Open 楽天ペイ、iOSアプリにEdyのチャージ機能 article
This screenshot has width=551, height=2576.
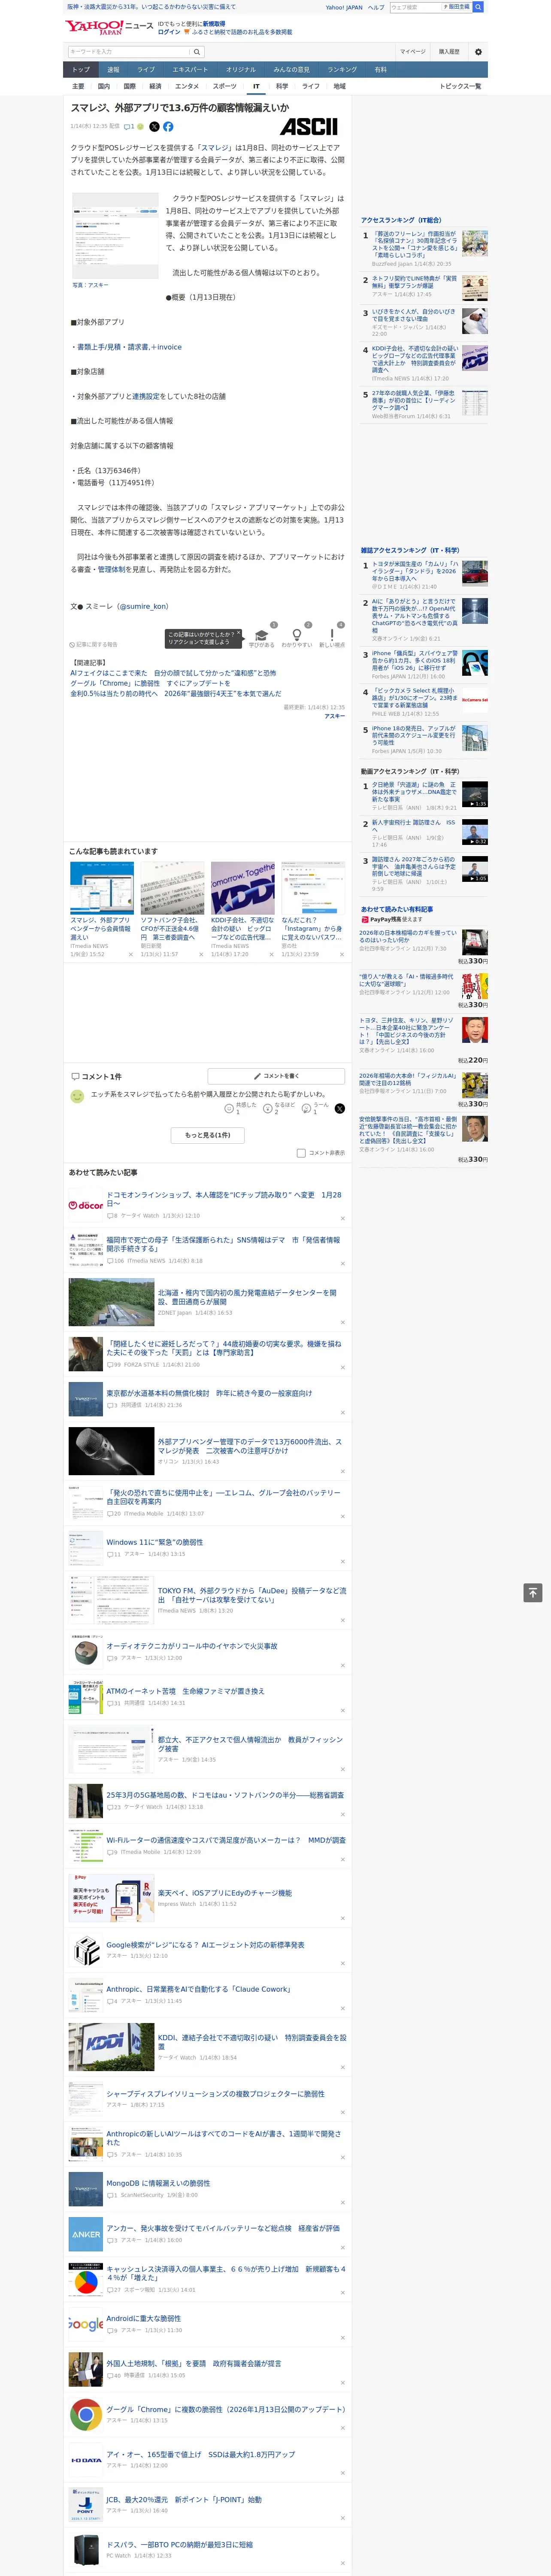pos(225,1893)
